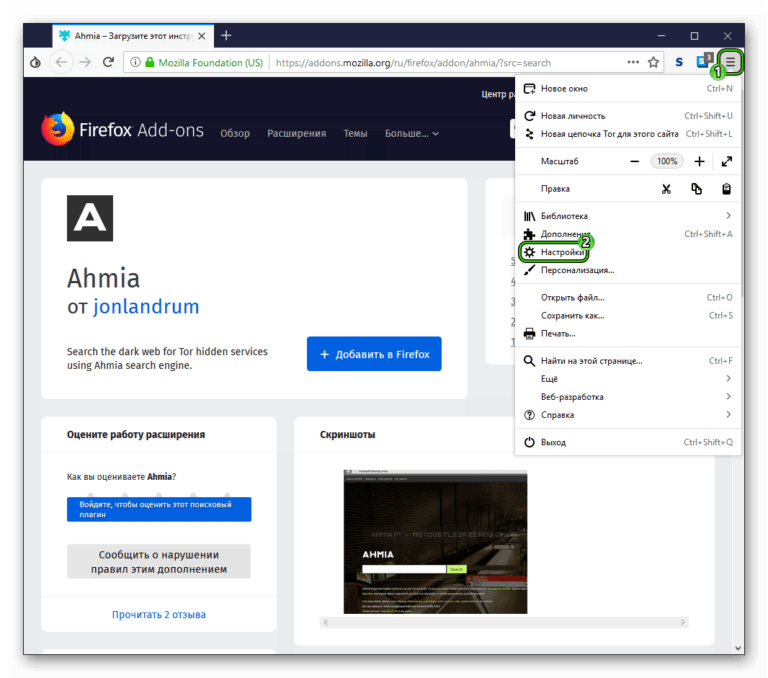Select Найти на этой странице...
Viewport: 768px width, 678px height.
click(x=628, y=361)
